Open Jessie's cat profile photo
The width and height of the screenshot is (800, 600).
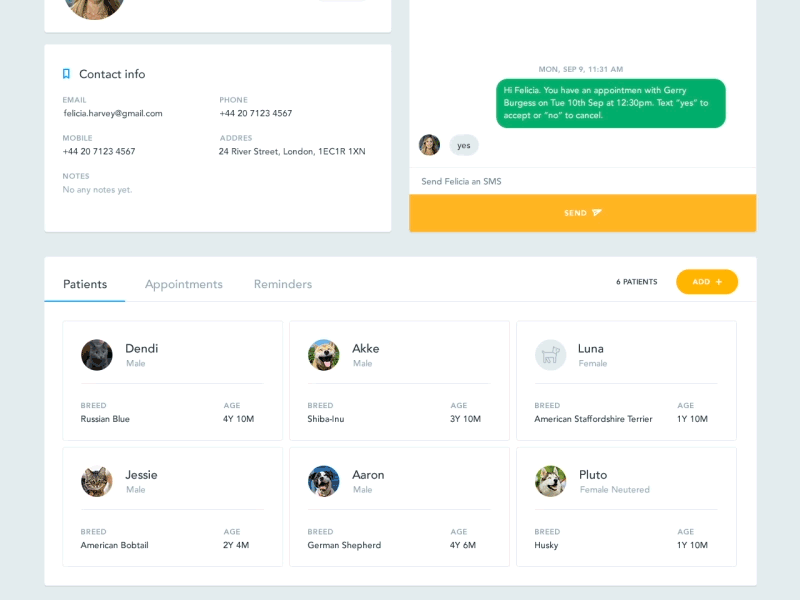click(97, 481)
